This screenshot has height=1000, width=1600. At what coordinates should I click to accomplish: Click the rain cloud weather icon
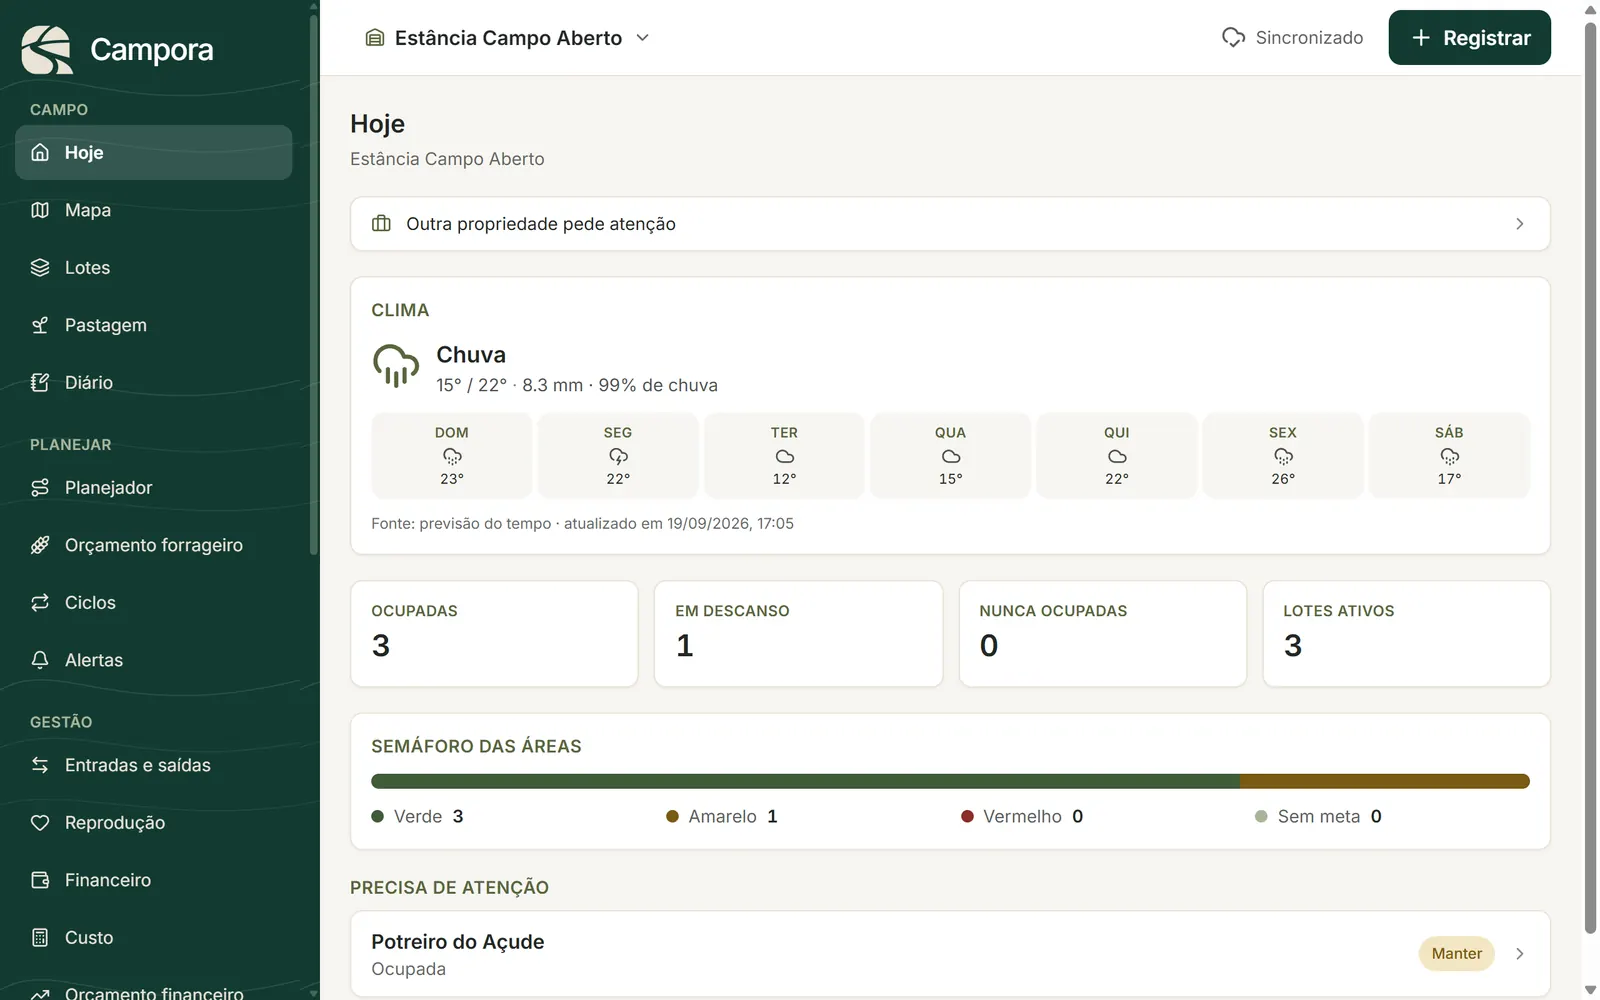396,366
